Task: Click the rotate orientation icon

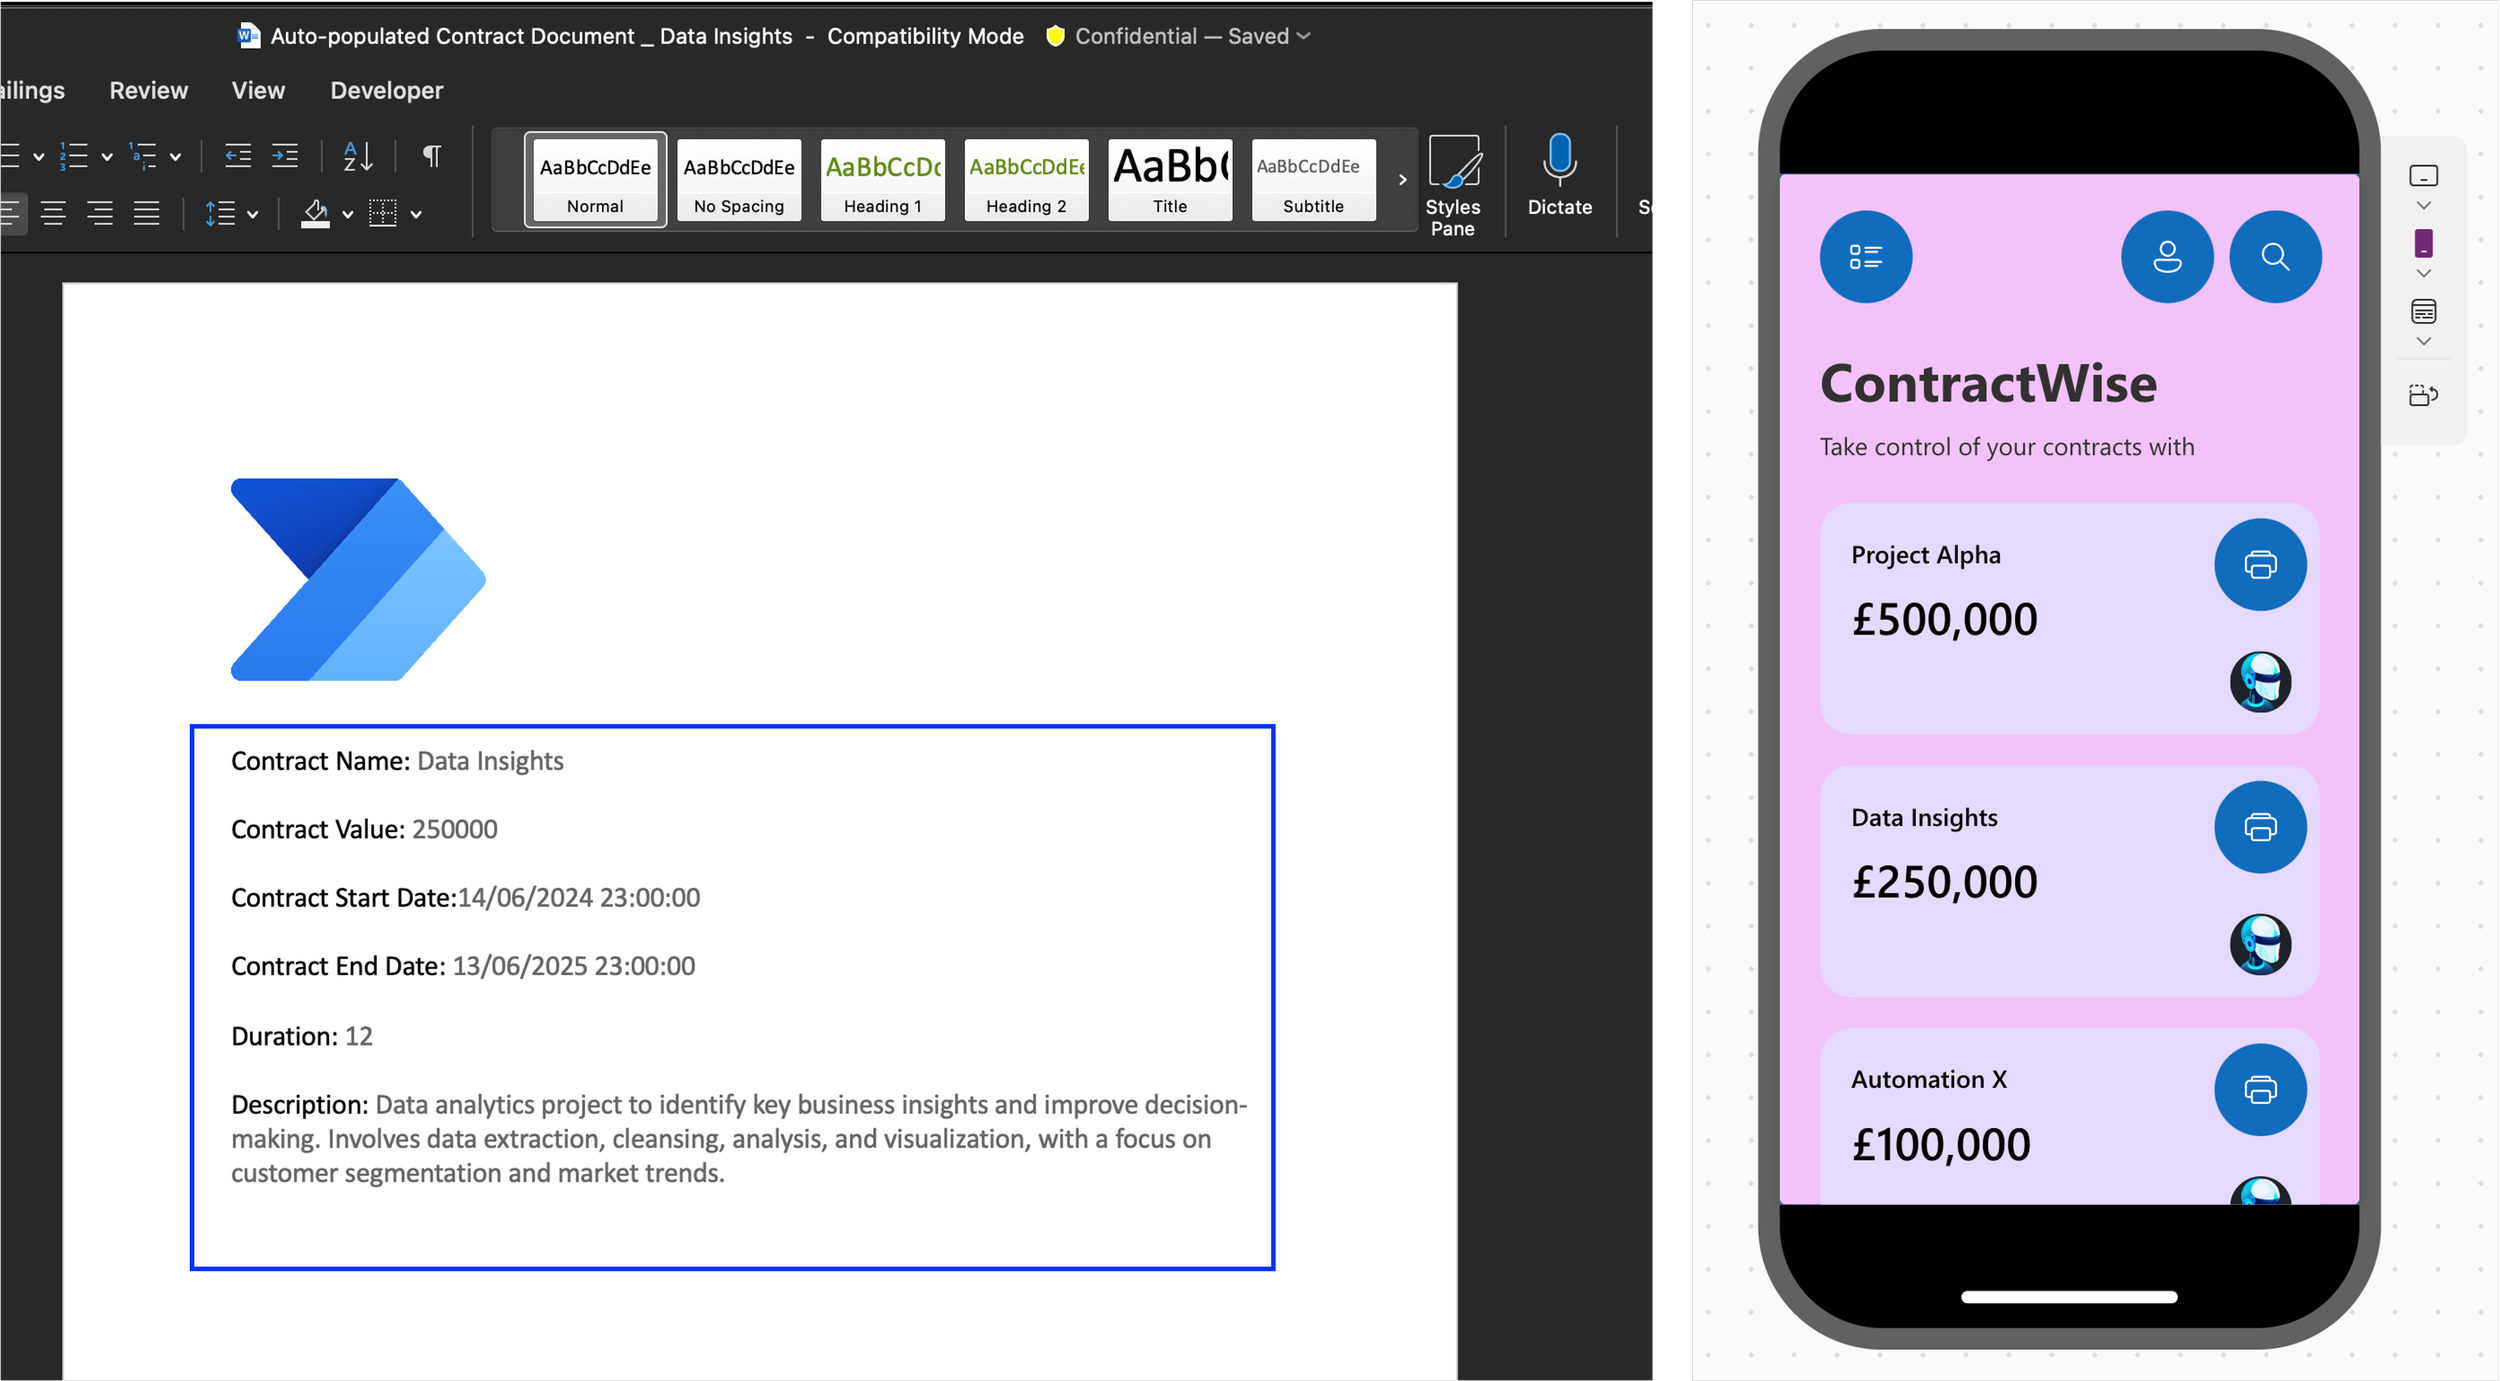Action: click(2423, 395)
